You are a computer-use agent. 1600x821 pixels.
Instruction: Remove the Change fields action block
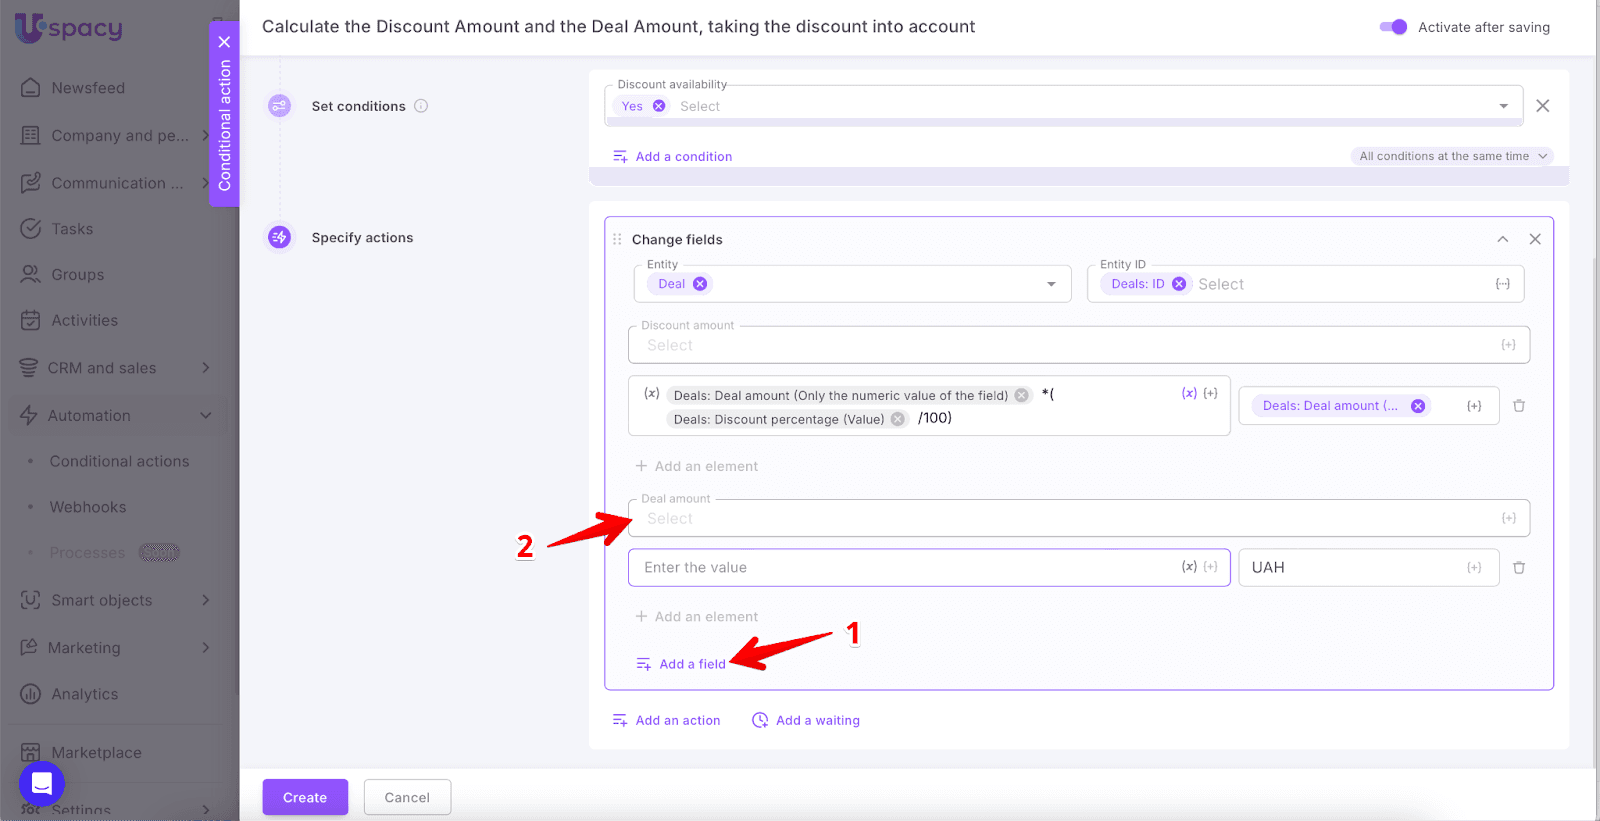point(1535,239)
